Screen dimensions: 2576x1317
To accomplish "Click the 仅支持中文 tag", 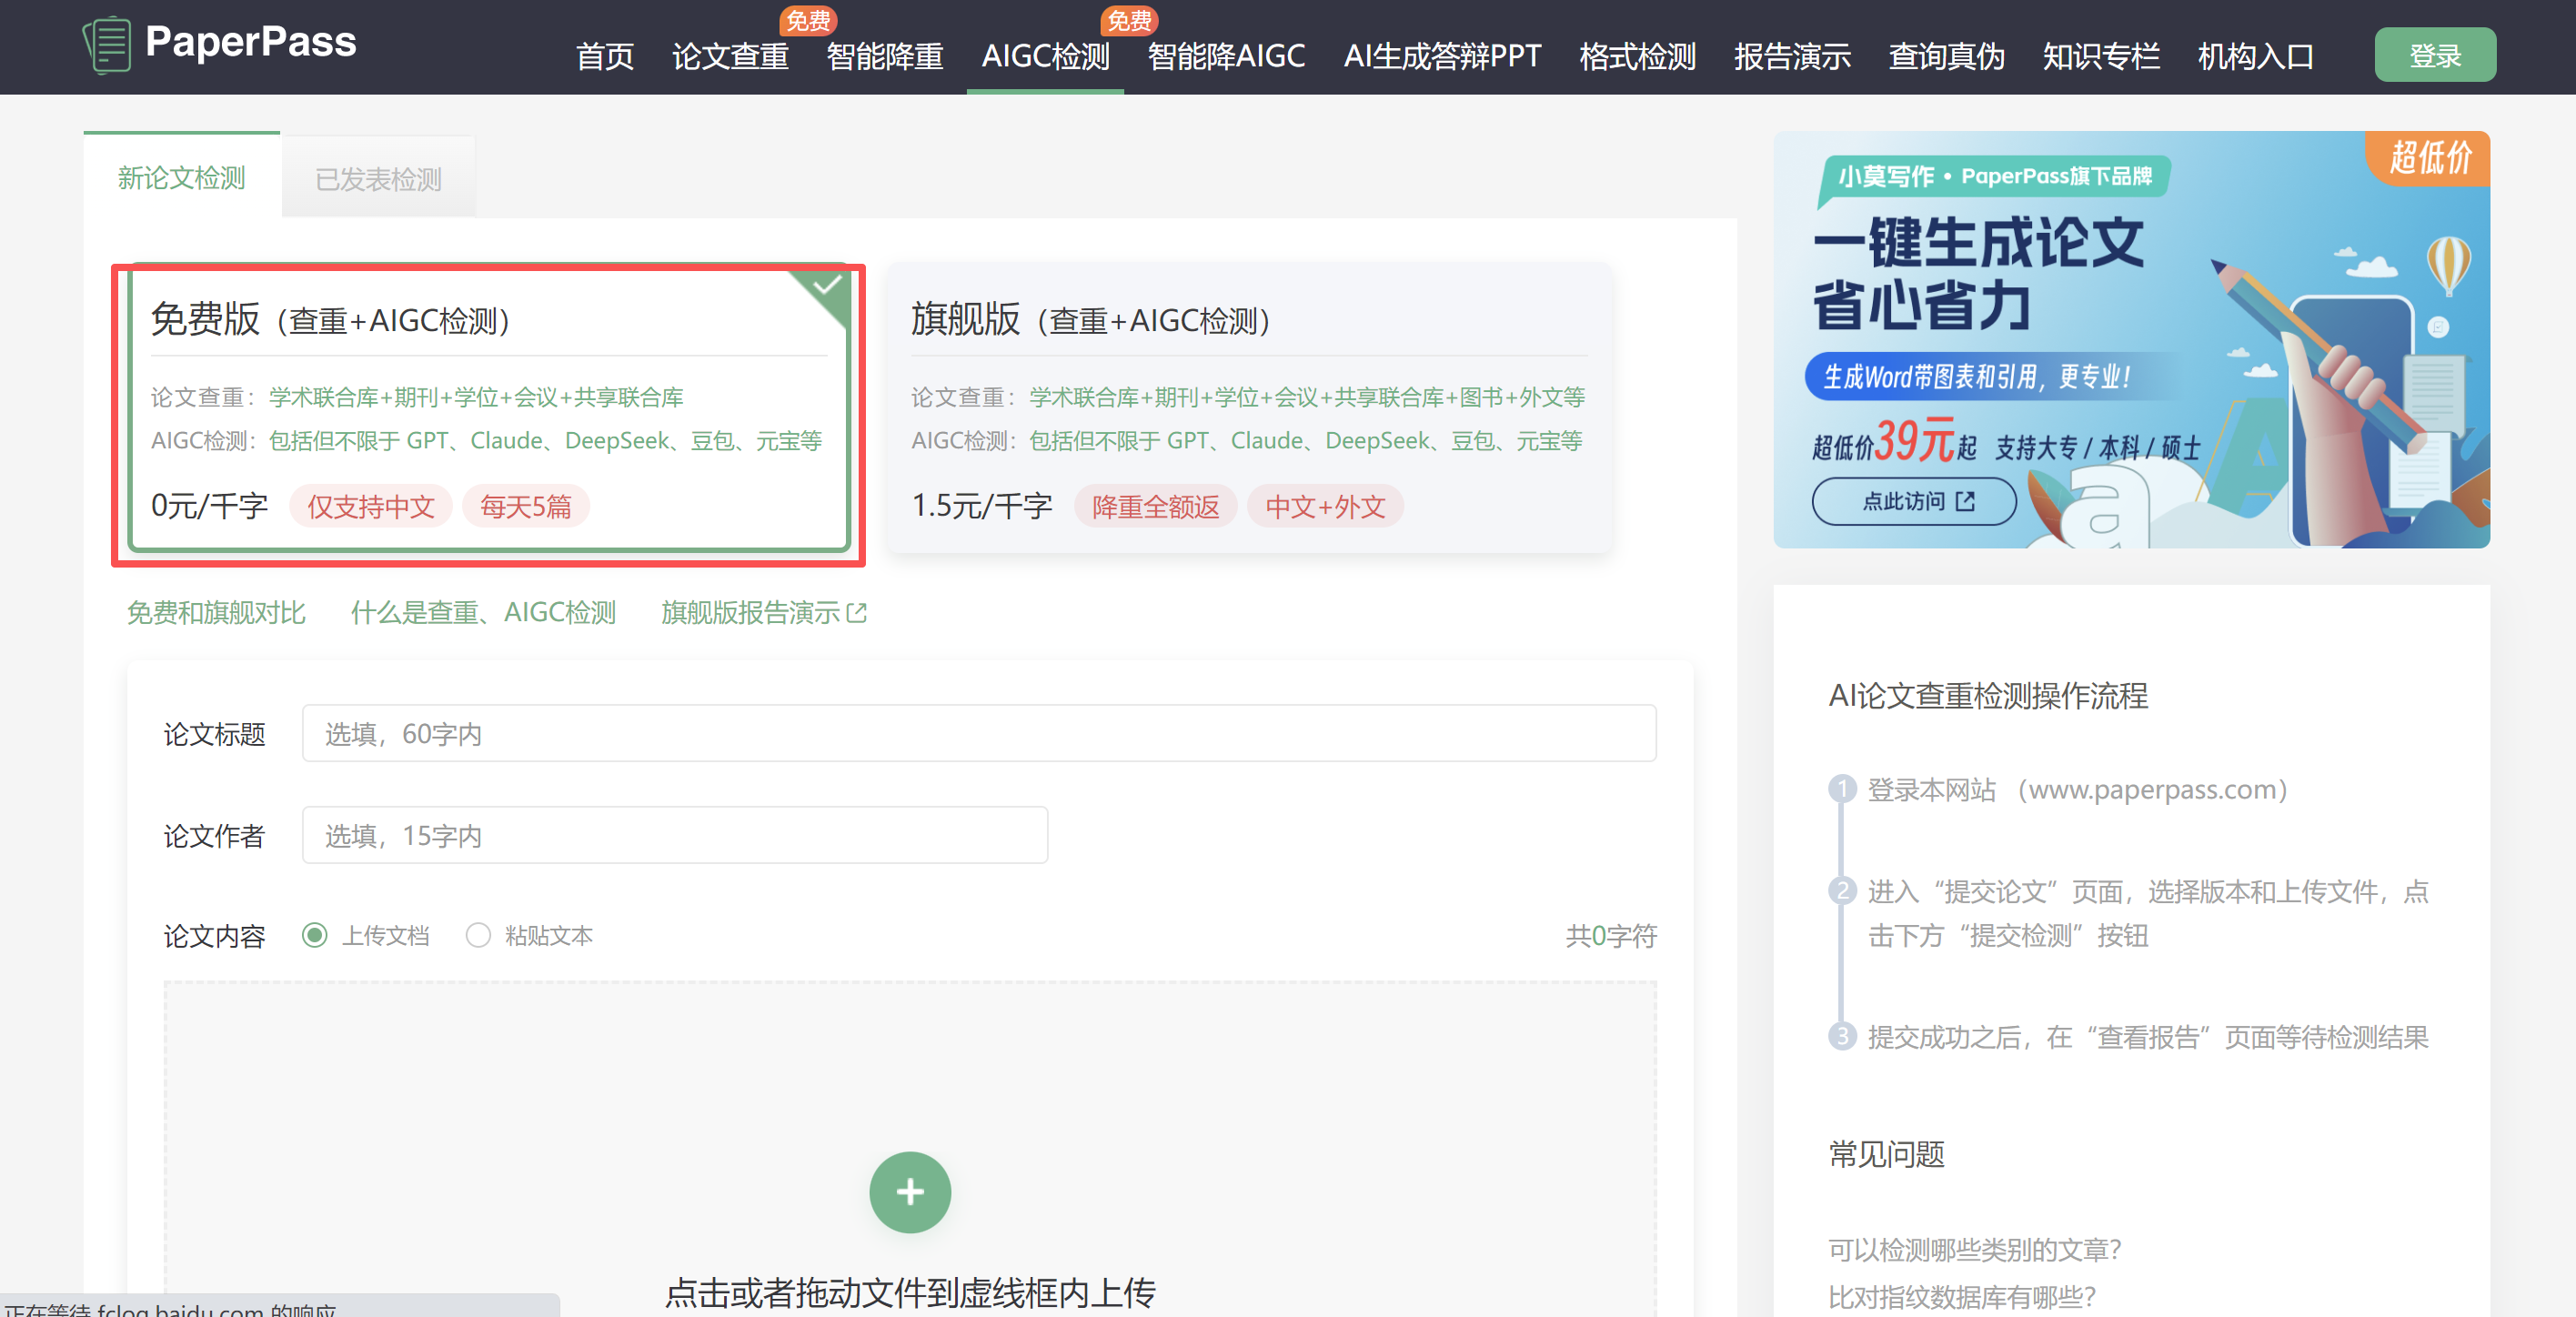I will [371, 507].
